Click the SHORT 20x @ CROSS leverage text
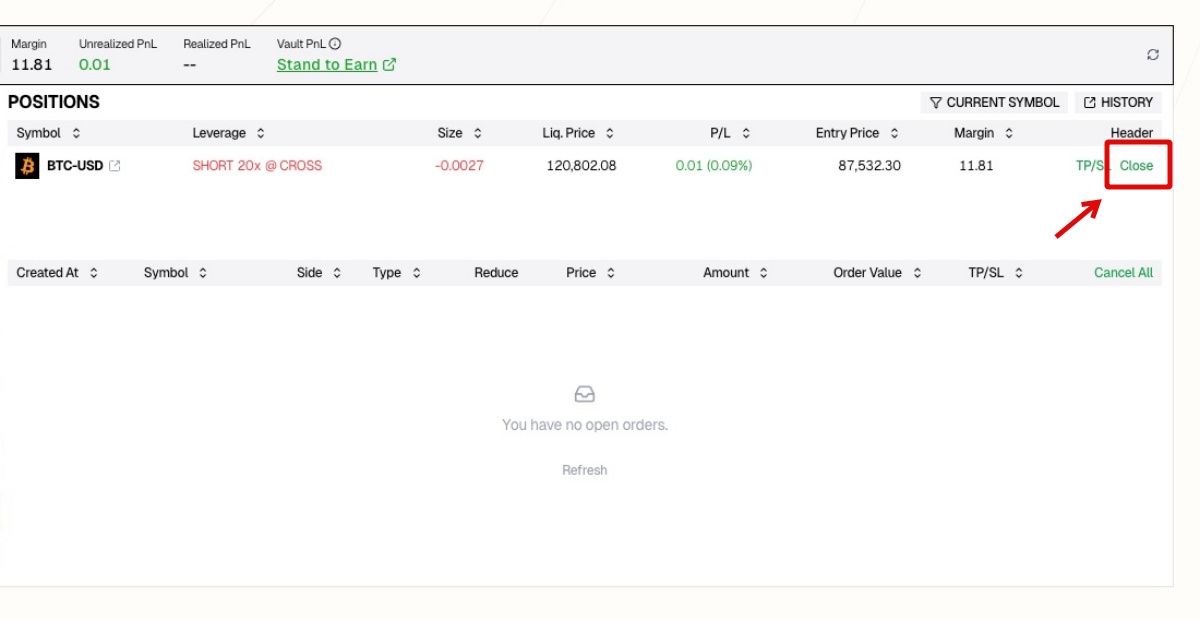Screen dimensions: 1200x621 coord(257,166)
